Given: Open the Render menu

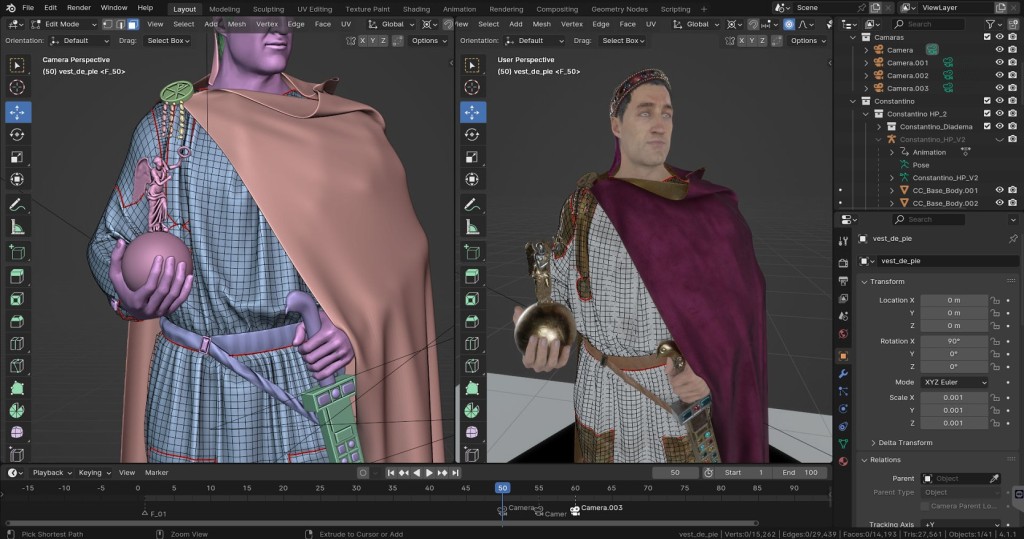Looking at the screenshot, I should (78, 8).
